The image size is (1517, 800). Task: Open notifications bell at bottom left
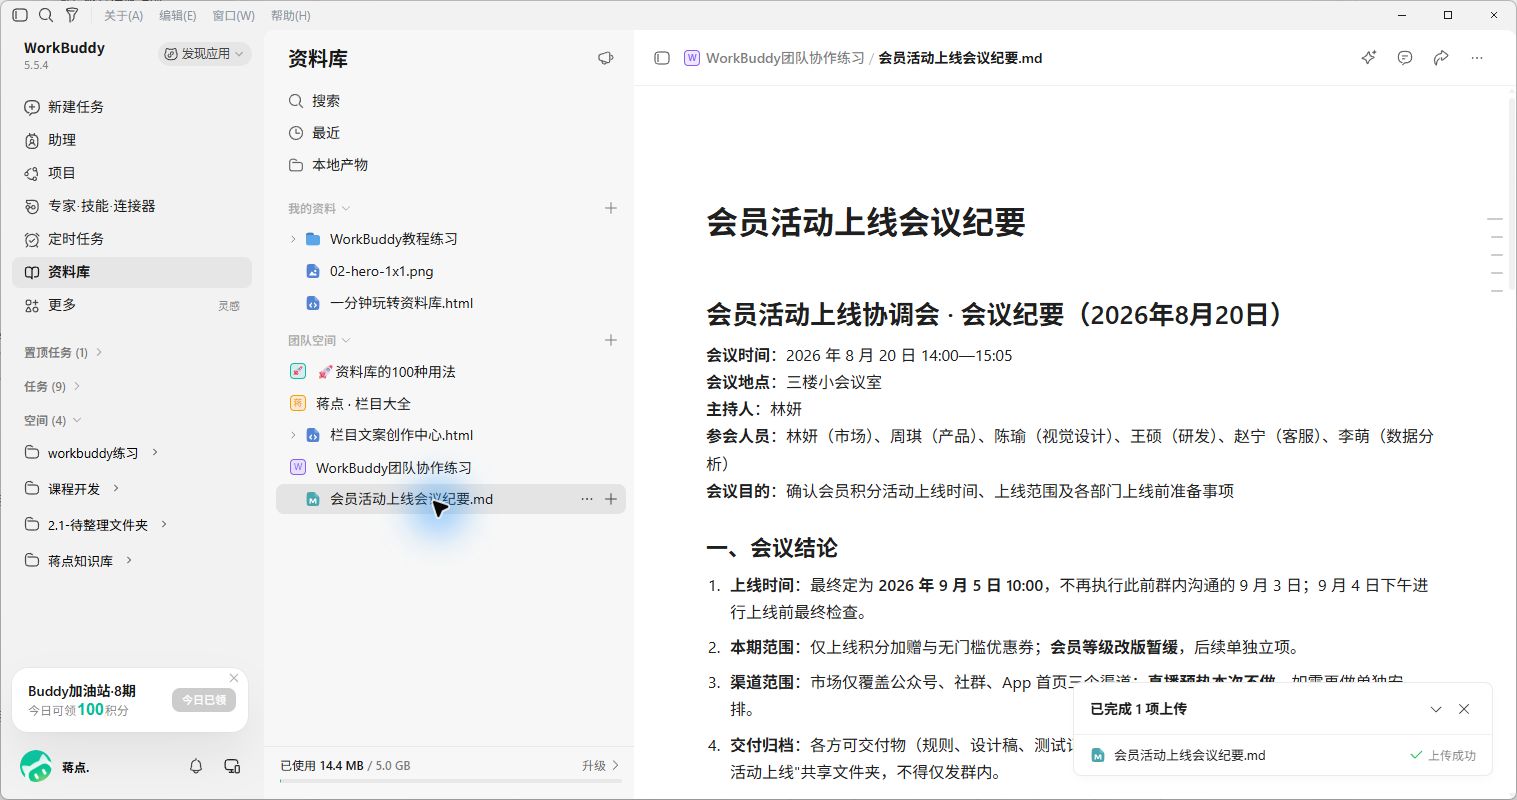coord(196,766)
